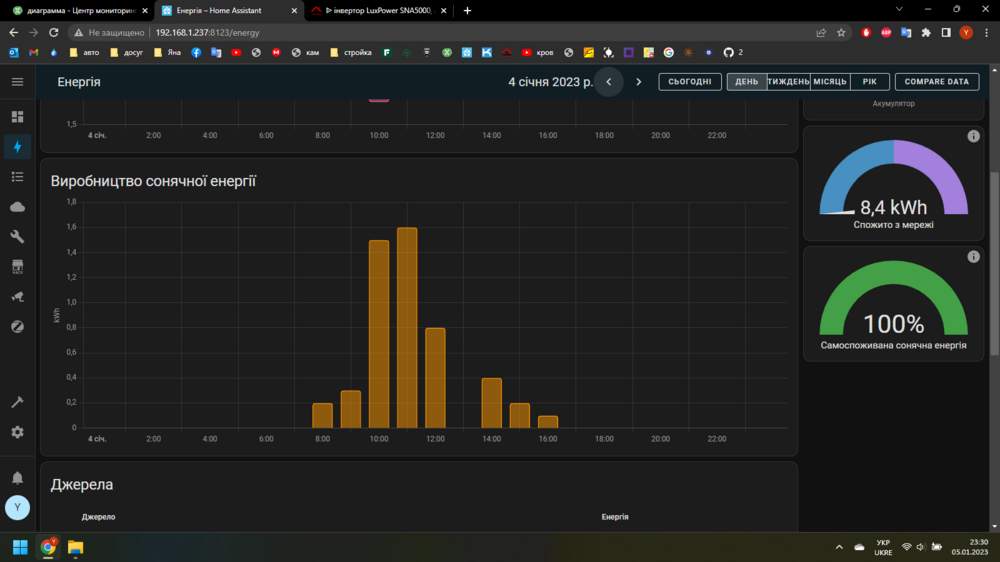
Task: Open the Home Assistant sidebar hamburger menu
Action: pos(17,82)
